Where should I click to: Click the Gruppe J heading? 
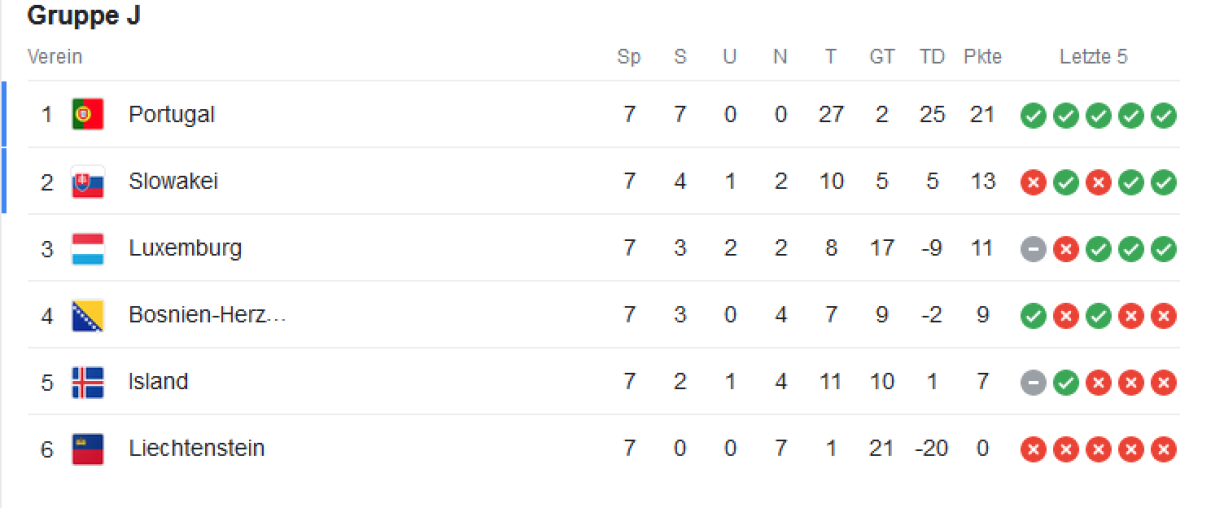tap(83, 16)
